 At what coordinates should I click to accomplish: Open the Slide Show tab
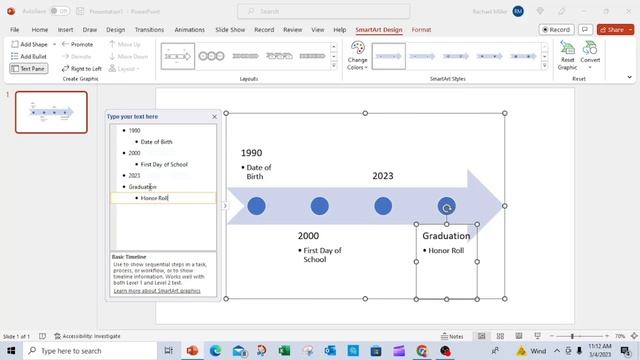230,30
